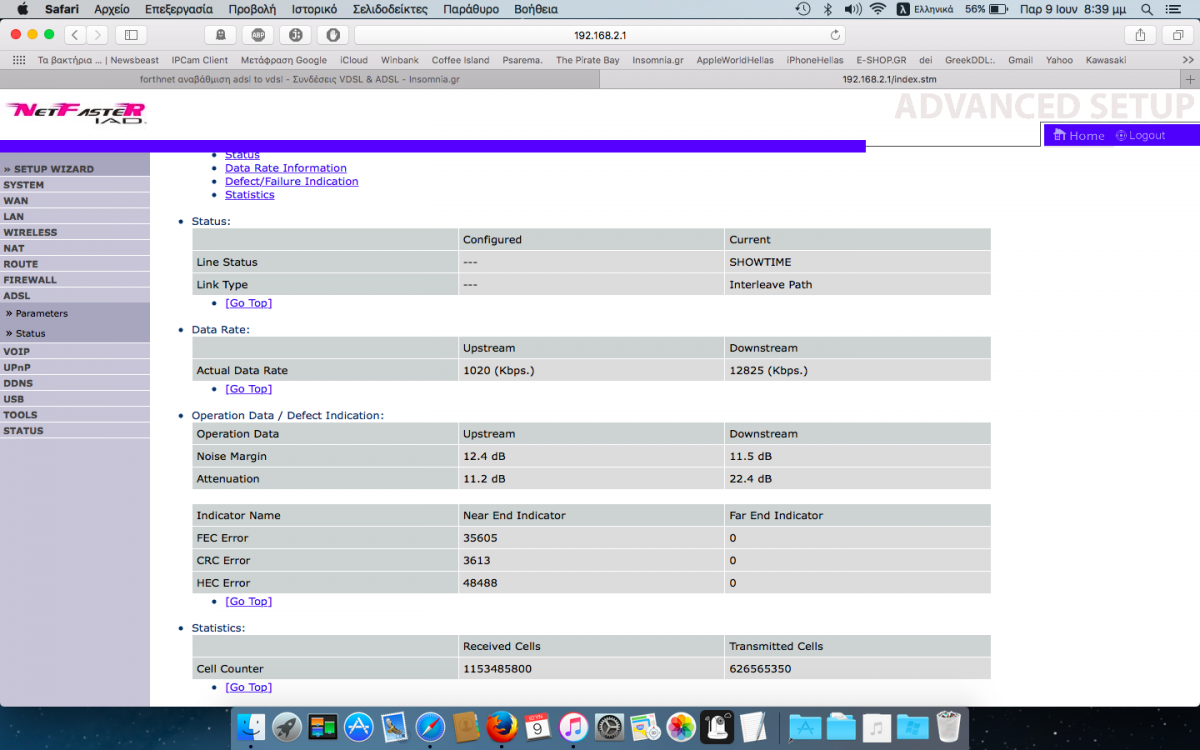Follow the Statistics anchor link

coord(249,194)
